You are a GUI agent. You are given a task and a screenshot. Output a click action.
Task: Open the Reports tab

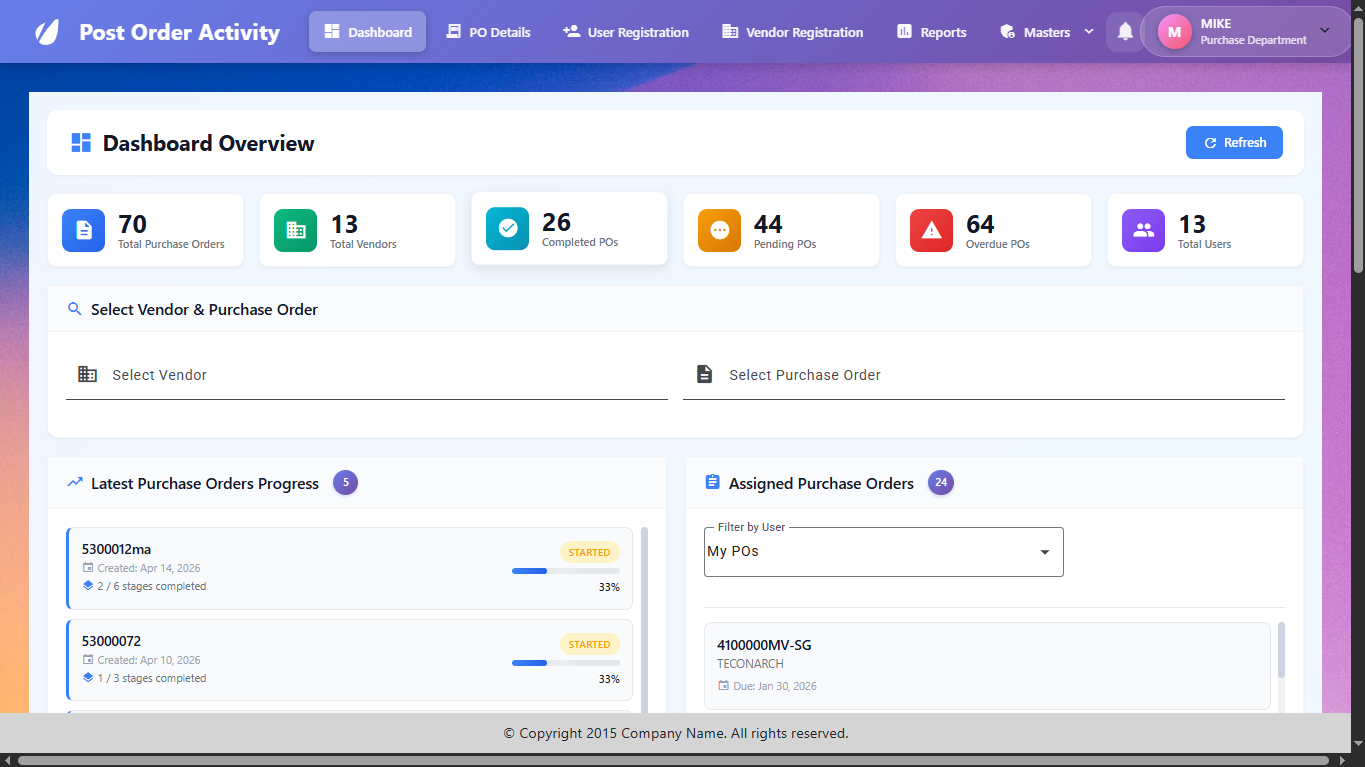pyautogui.click(x=931, y=32)
